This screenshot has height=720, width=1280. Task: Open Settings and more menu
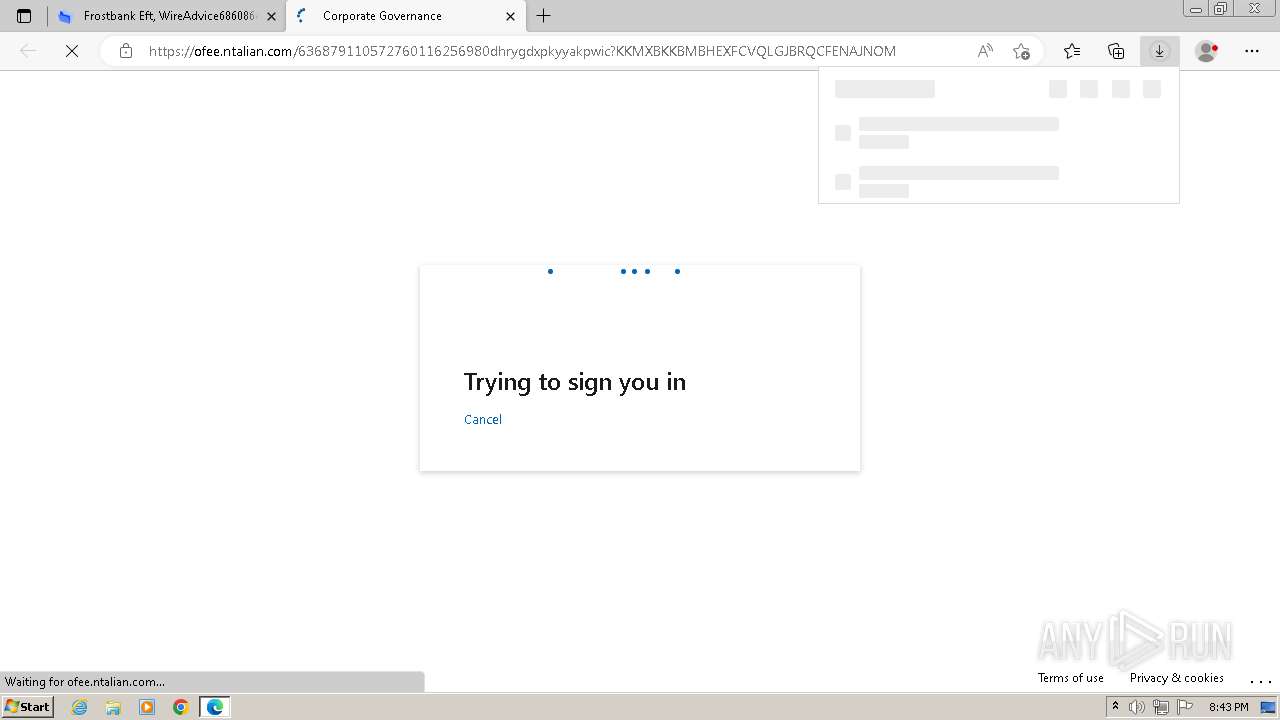click(1252, 51)
